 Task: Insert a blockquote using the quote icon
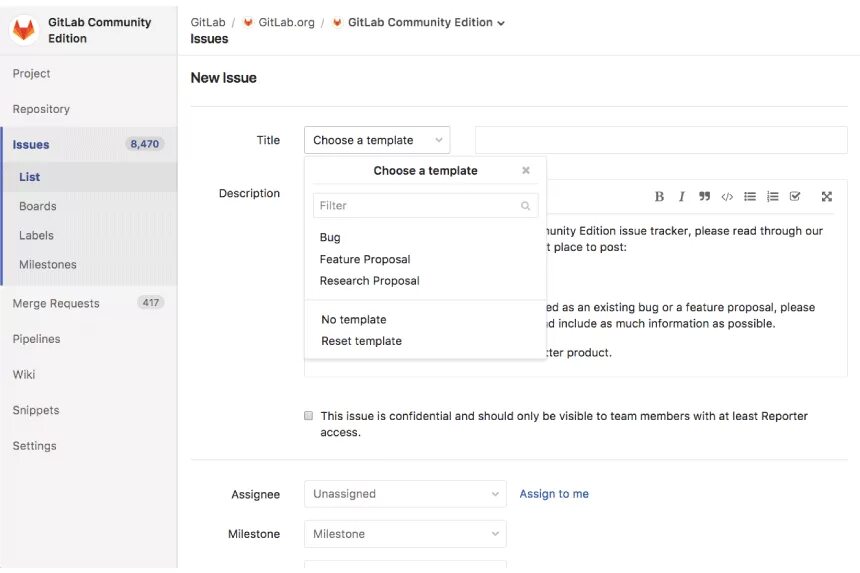click(704, 197)
